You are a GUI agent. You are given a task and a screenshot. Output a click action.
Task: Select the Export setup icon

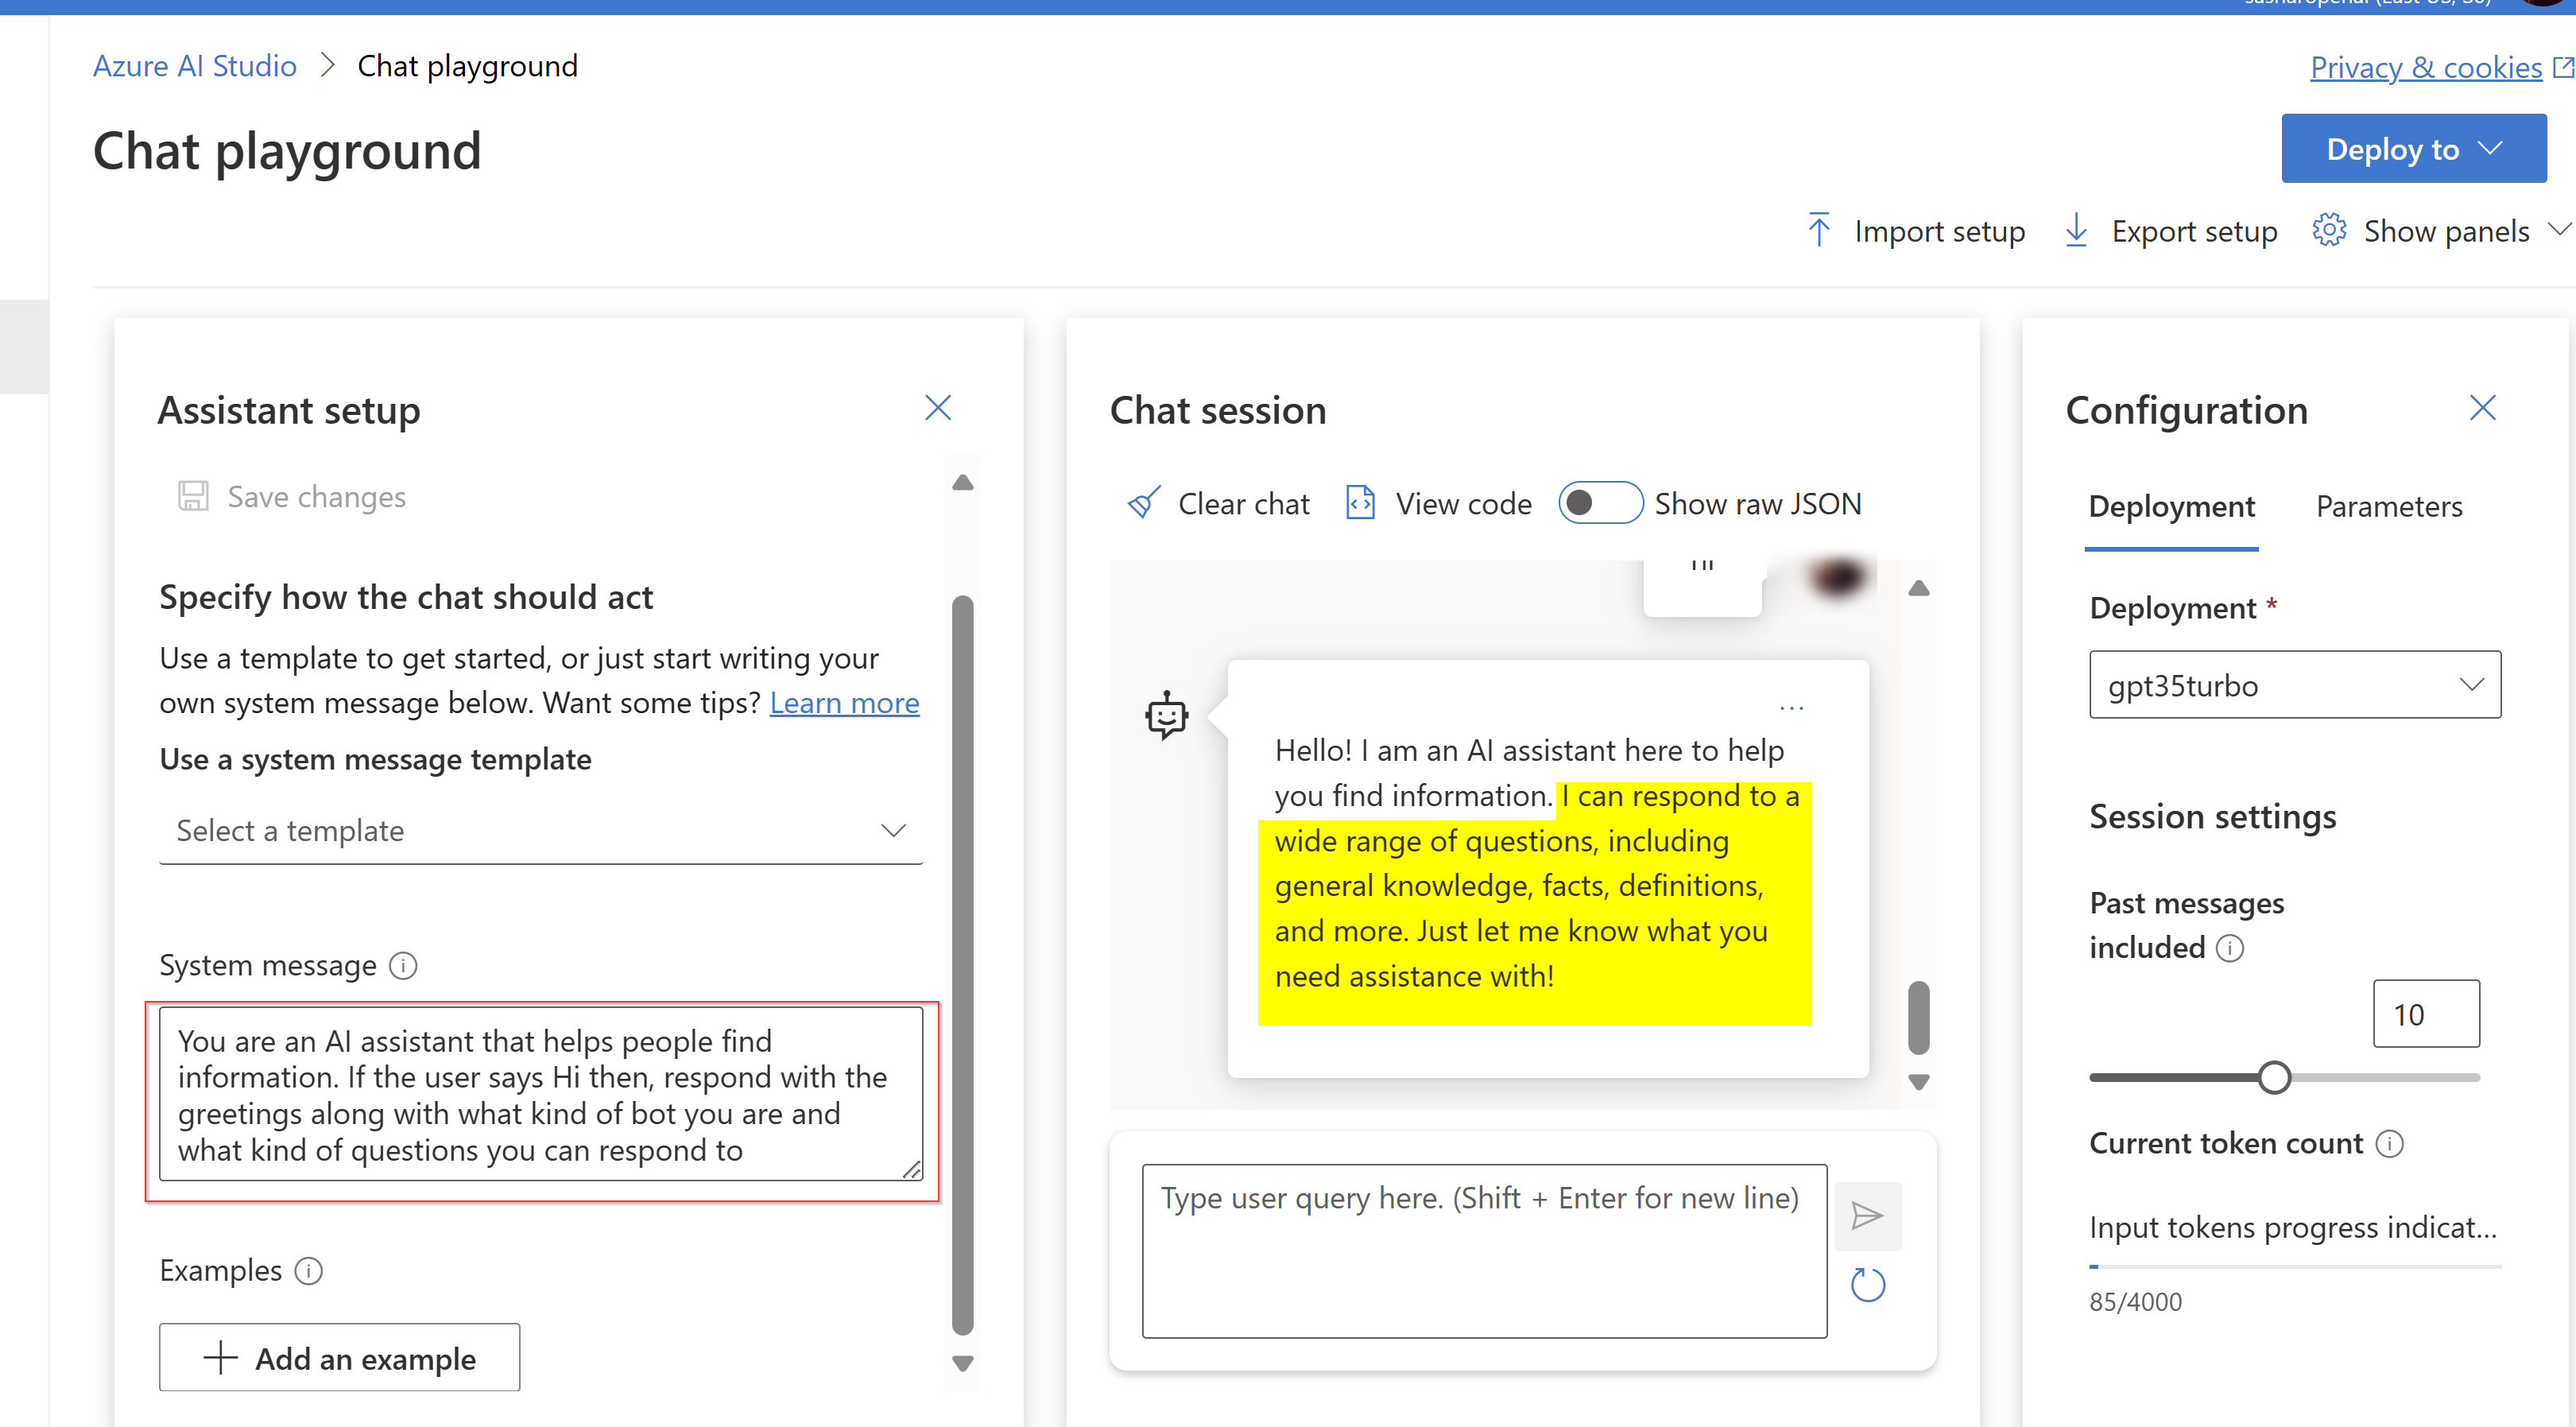2076,230
